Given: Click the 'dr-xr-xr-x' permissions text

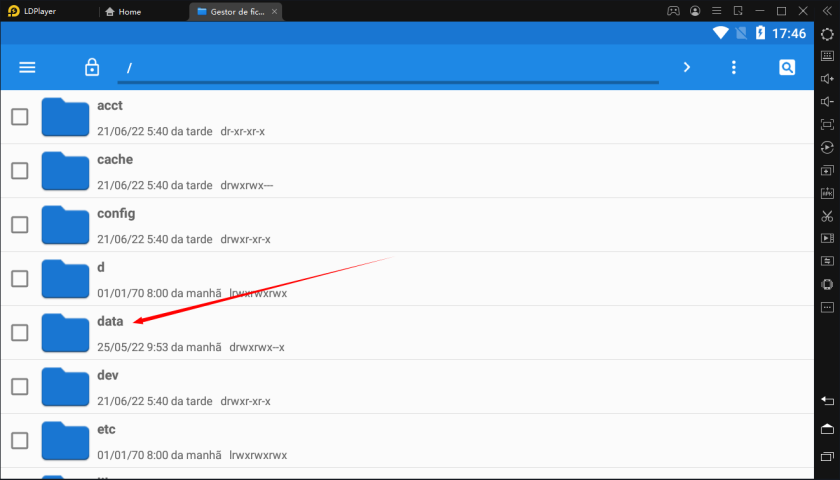Looking at the screenshot, I should (x=243, y=131).
